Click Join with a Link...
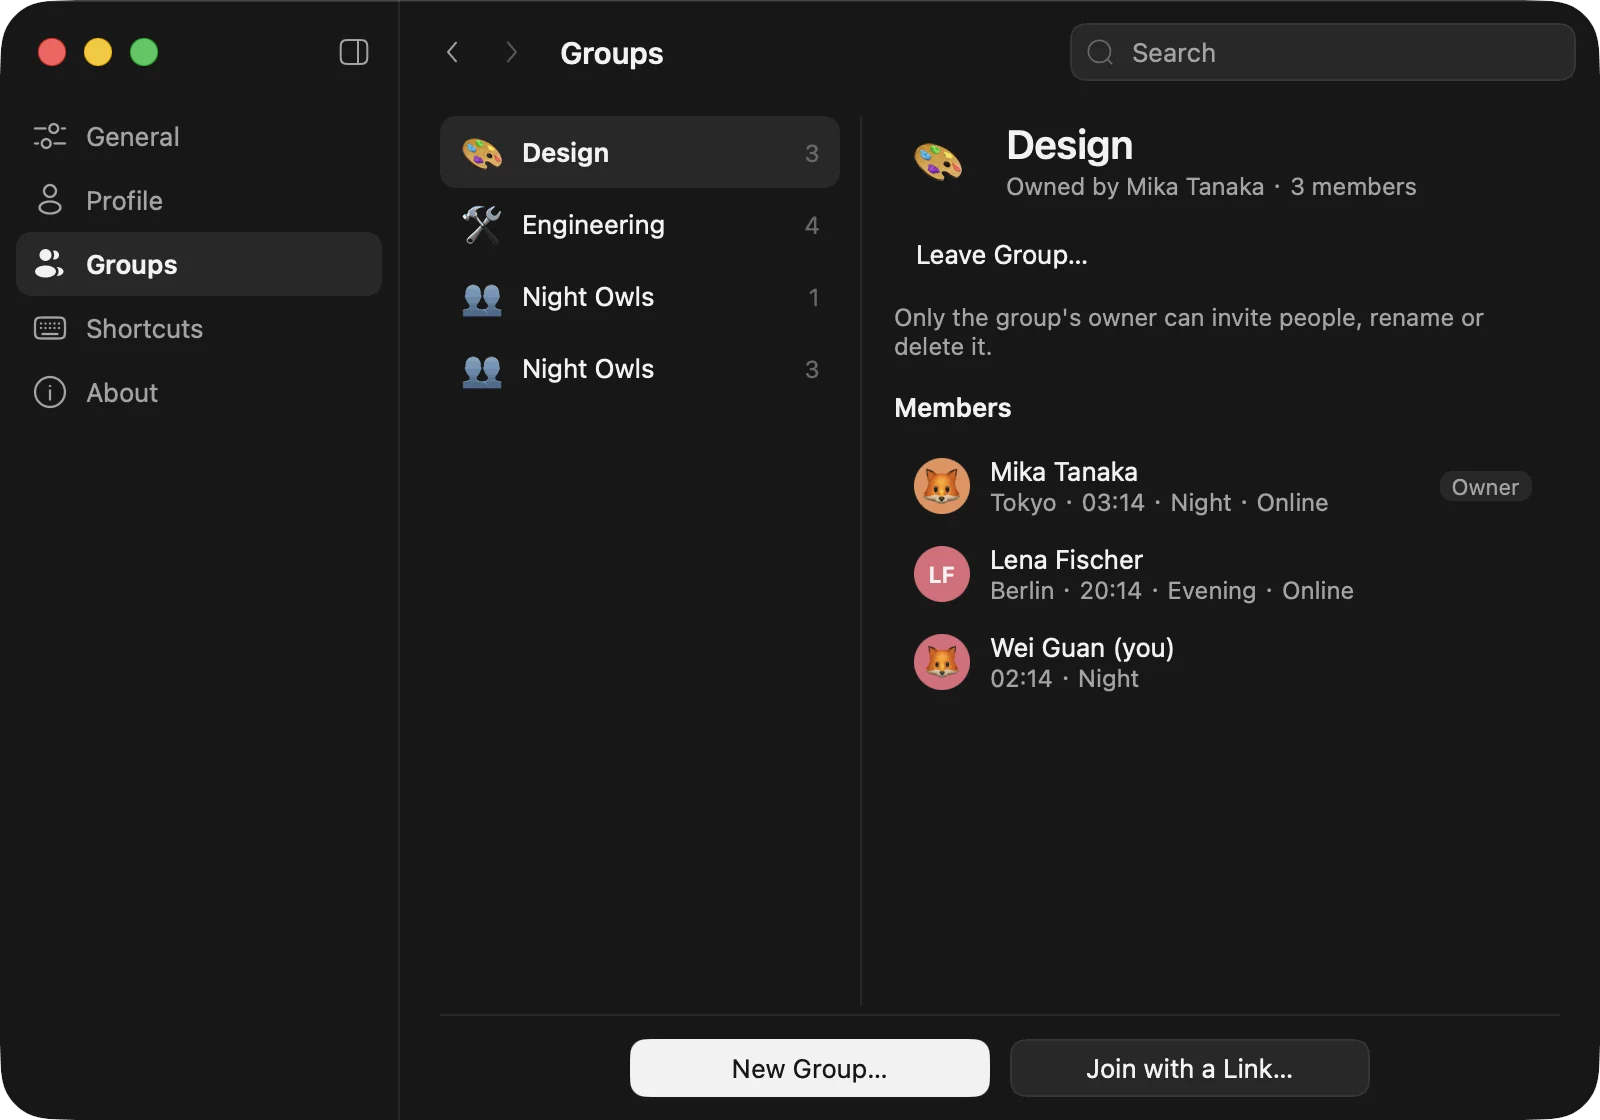1600x1120 pixels. point(1190,1068)
